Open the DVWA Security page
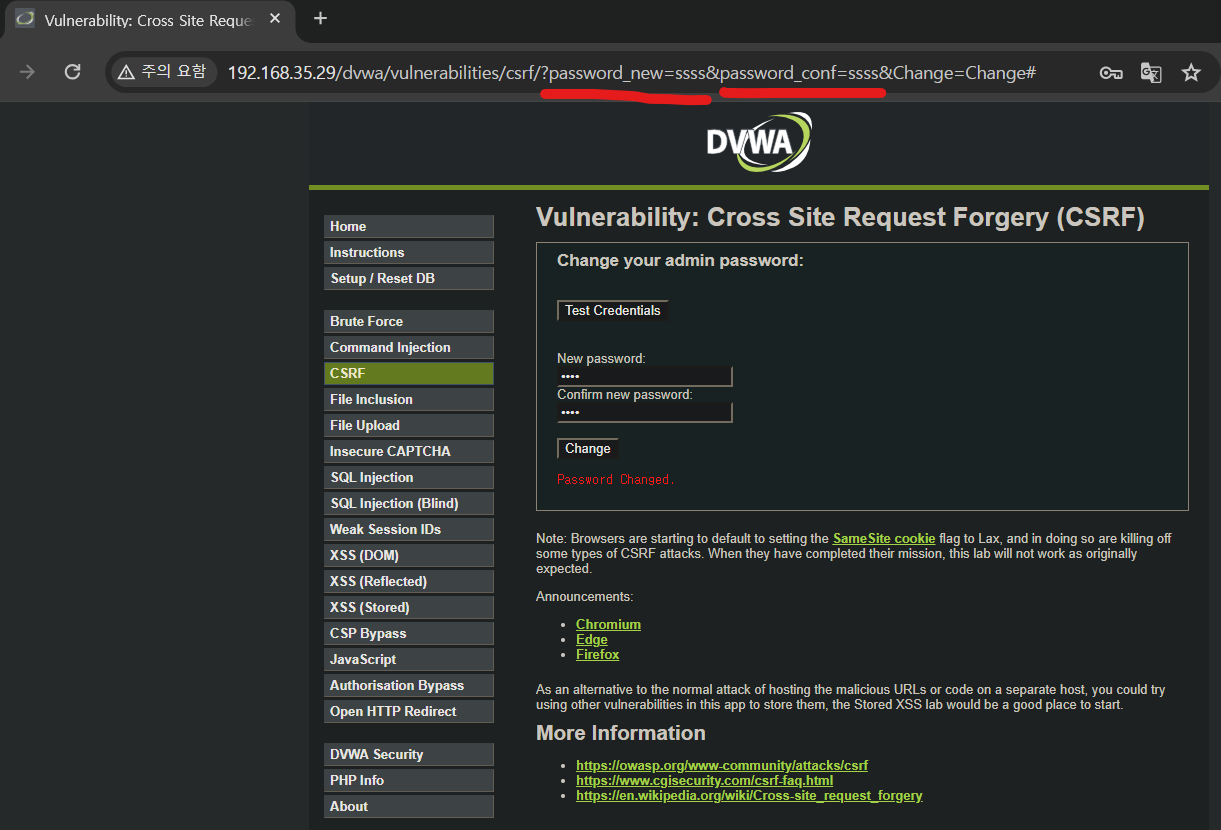The image size is (1221, 830). click(x=408, y=755)
